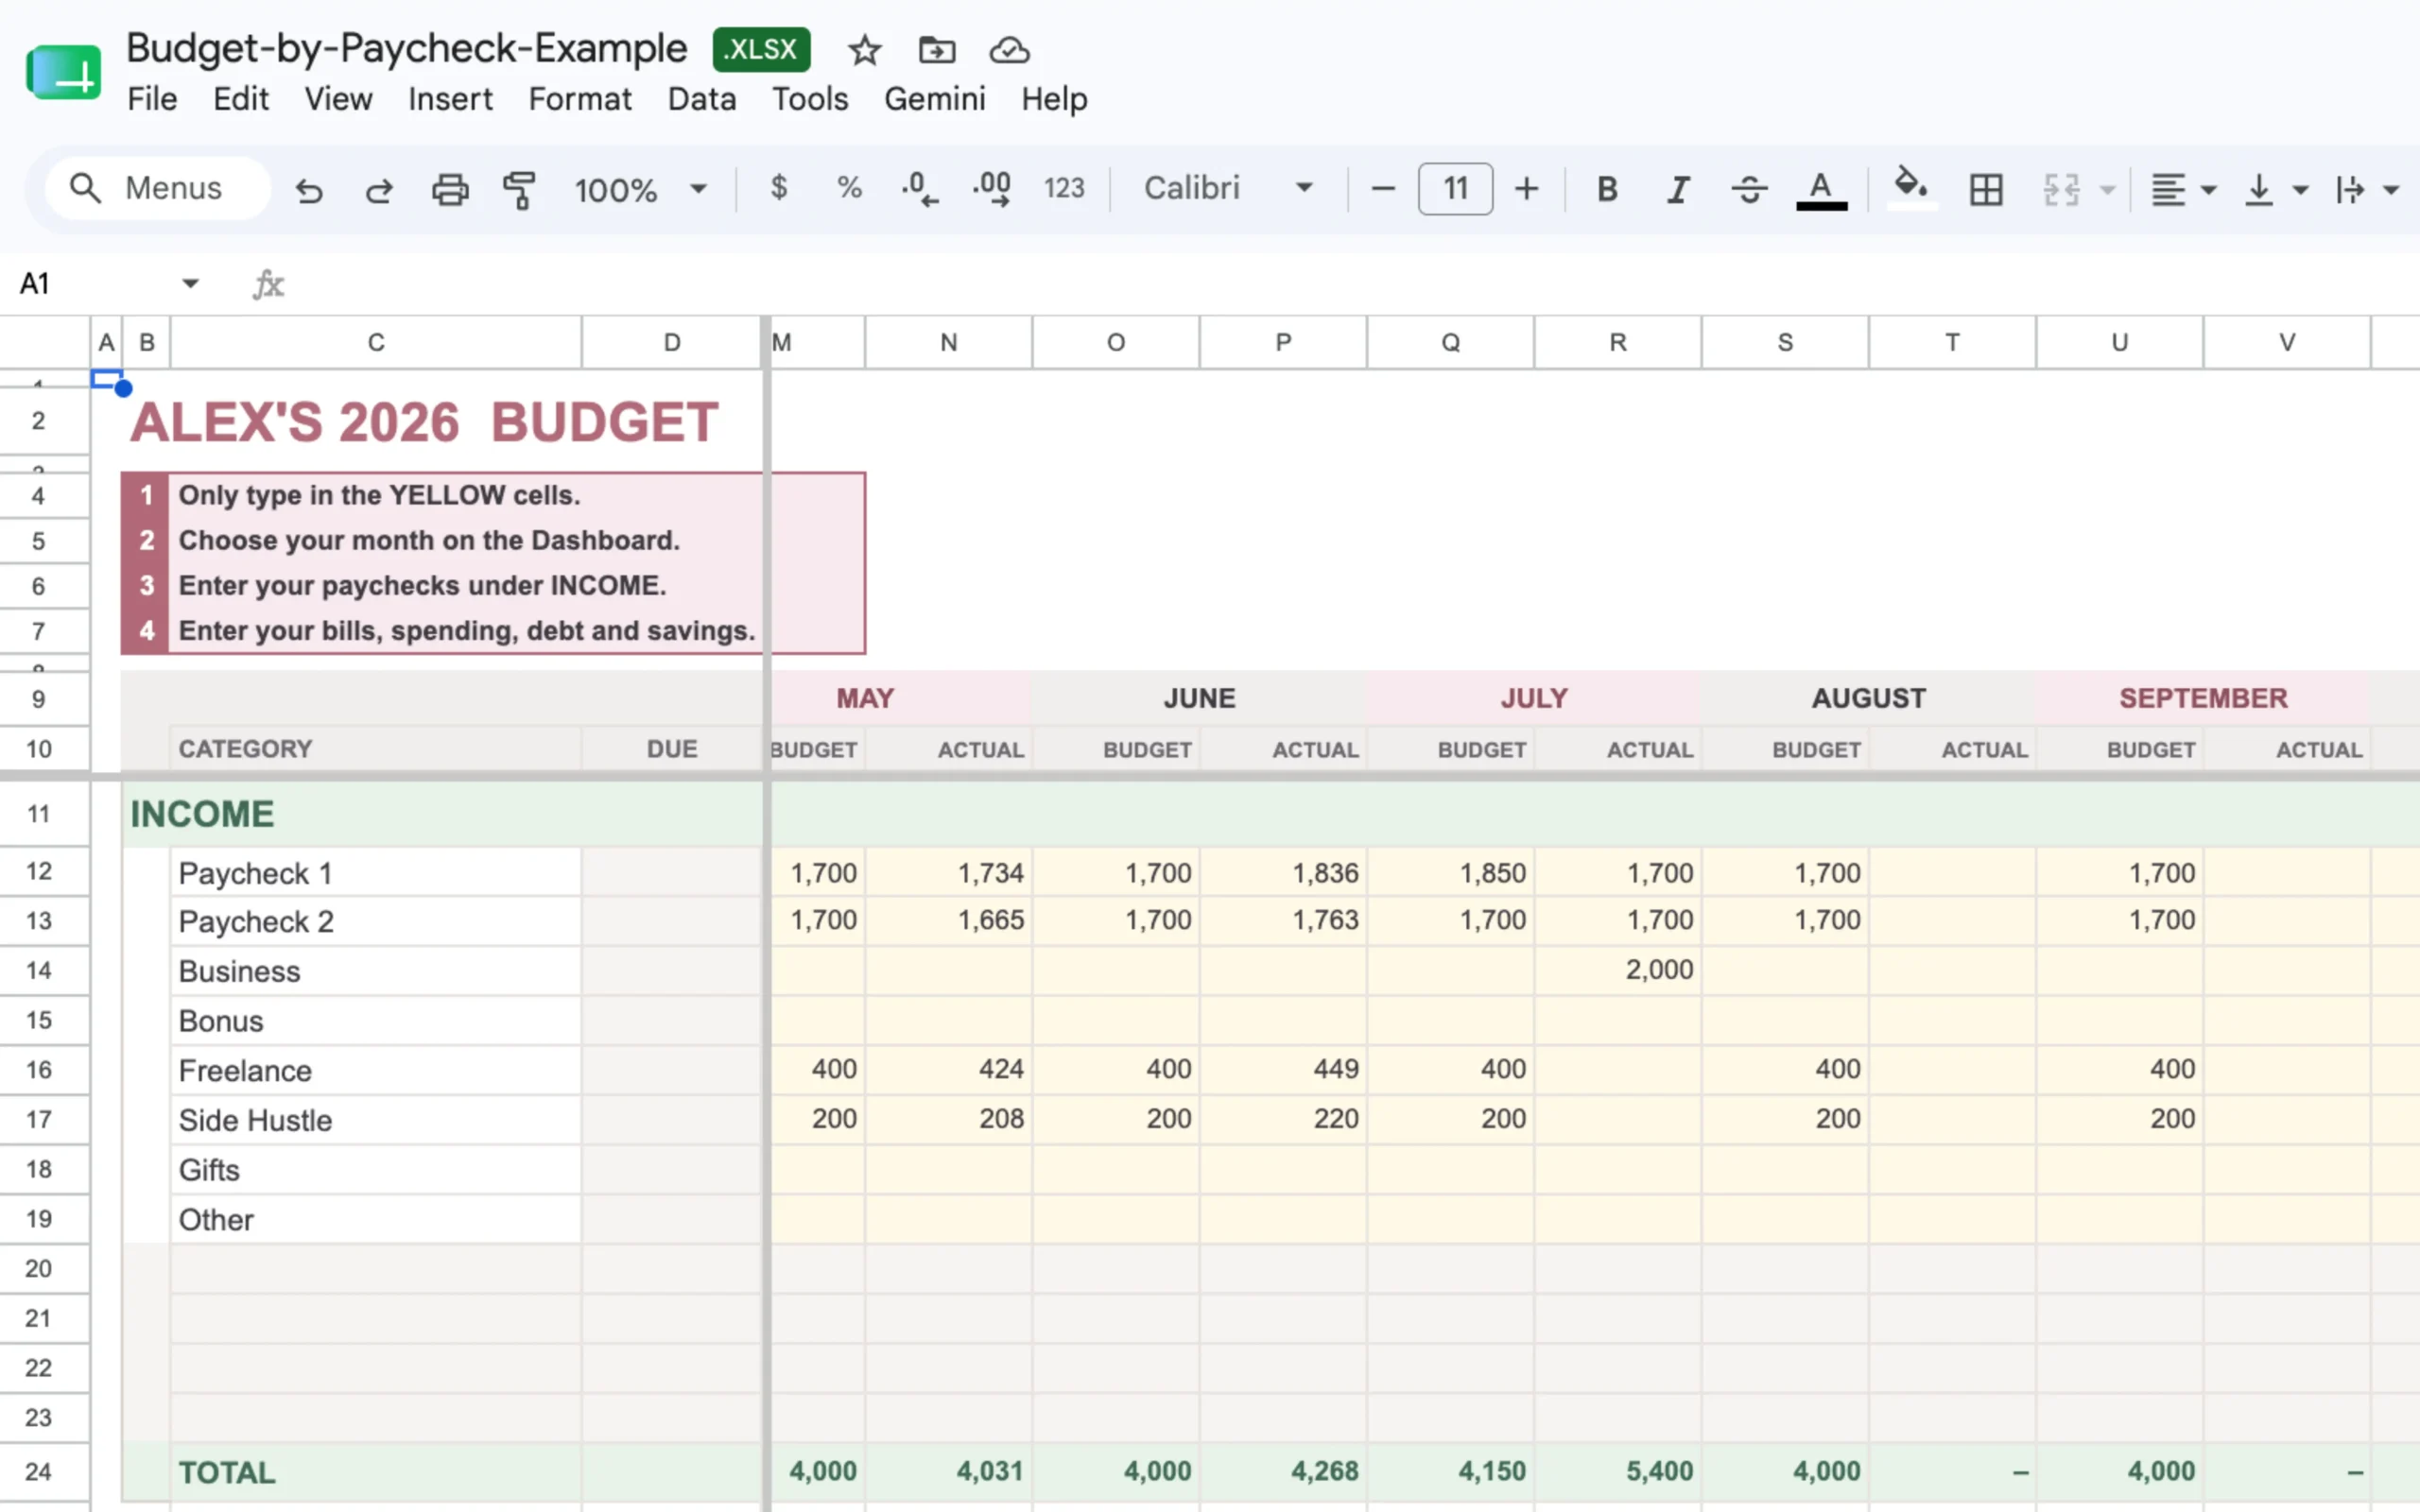Expand the vertical align dropdown arrow
Image resolution: width=2420 pixels, height=1512 pixels.
pyautogui.click(x=2300, y=189)
